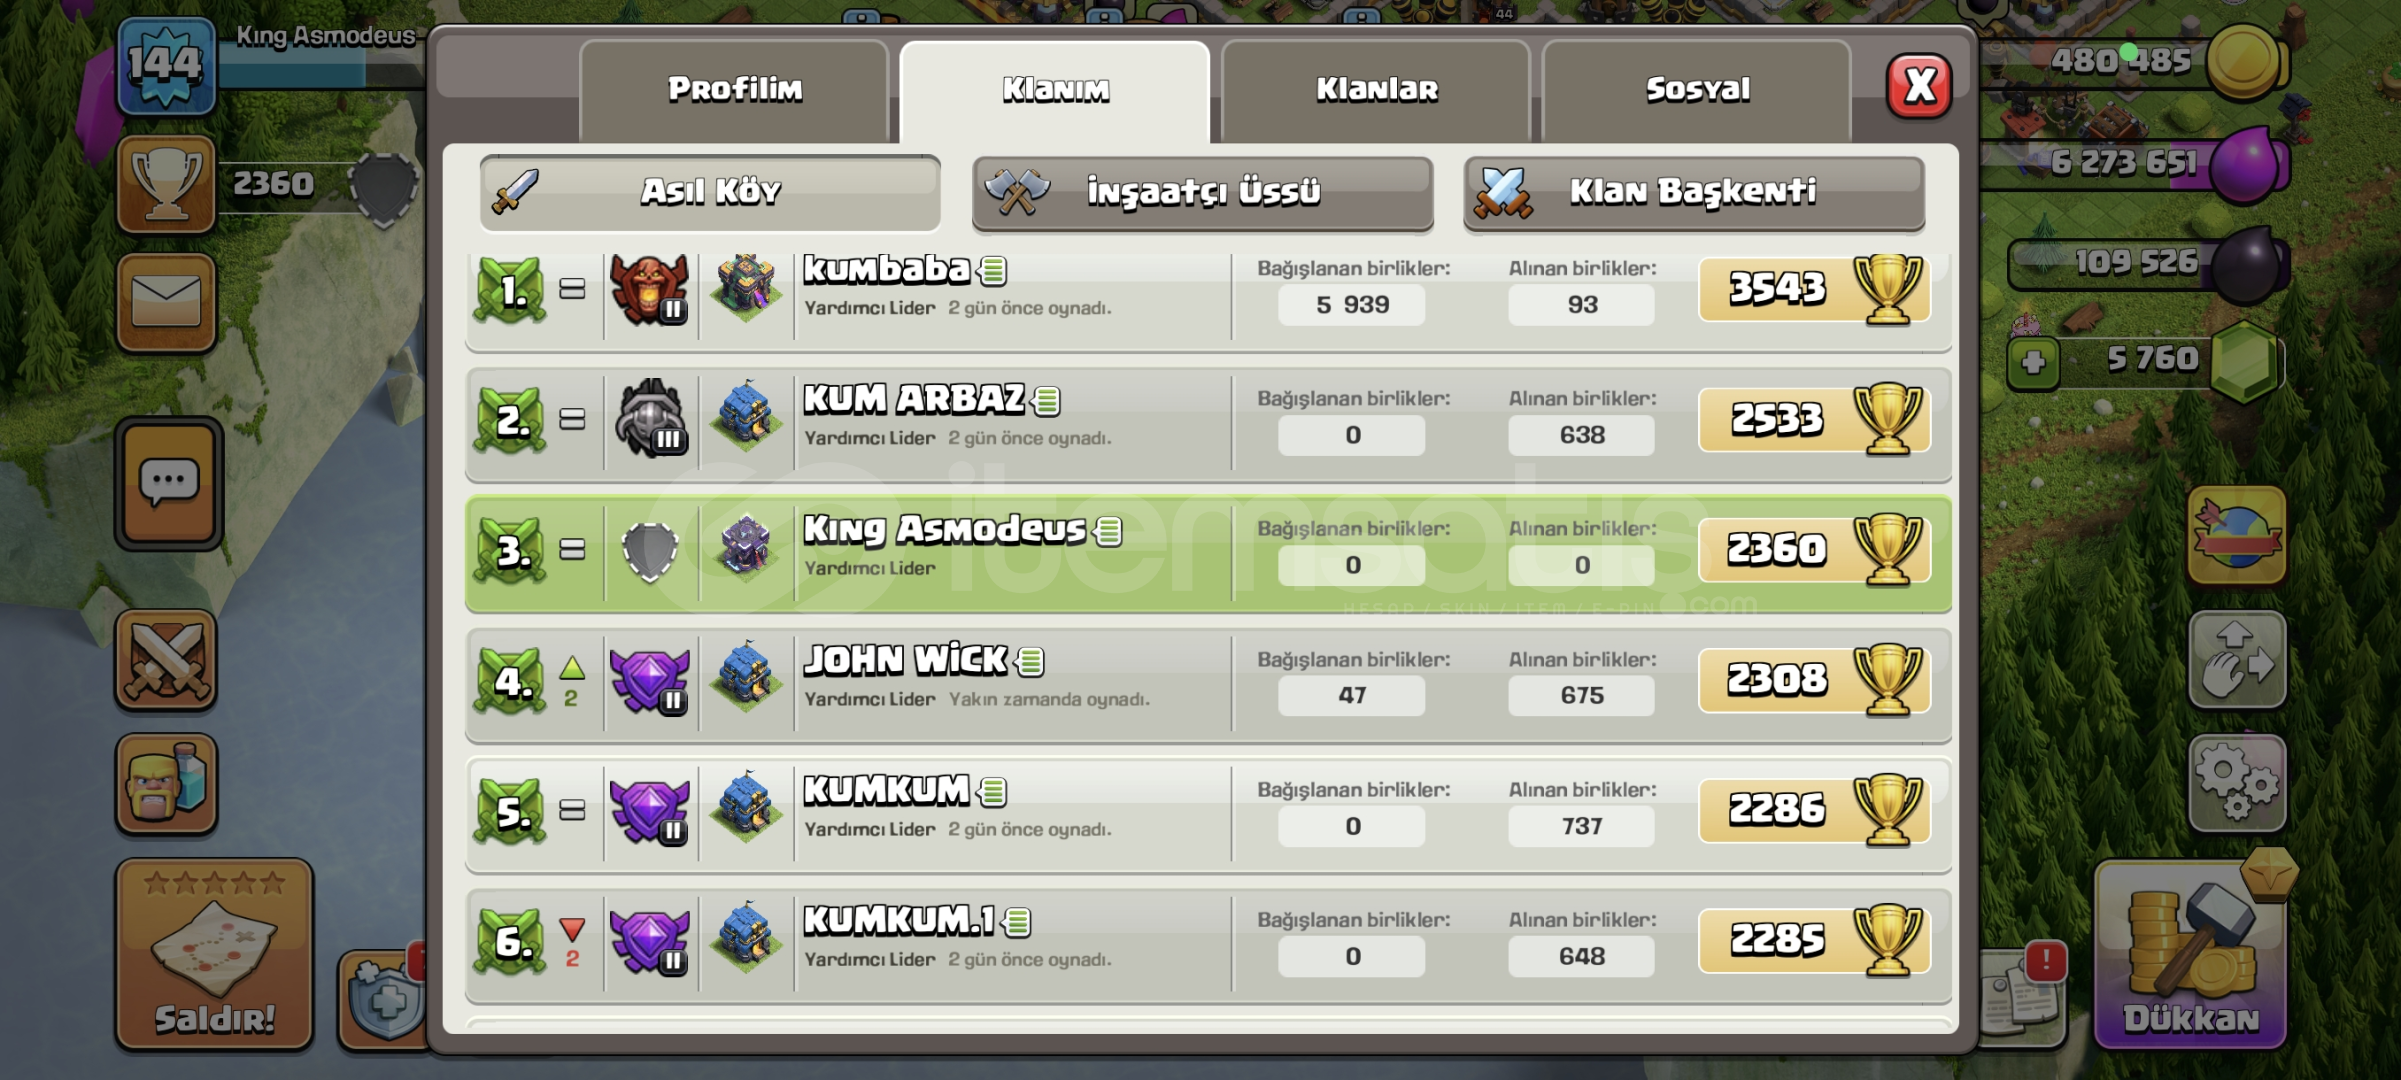
Task: Select the Asıl Köy ranking filter
Action: pos(710,192)
